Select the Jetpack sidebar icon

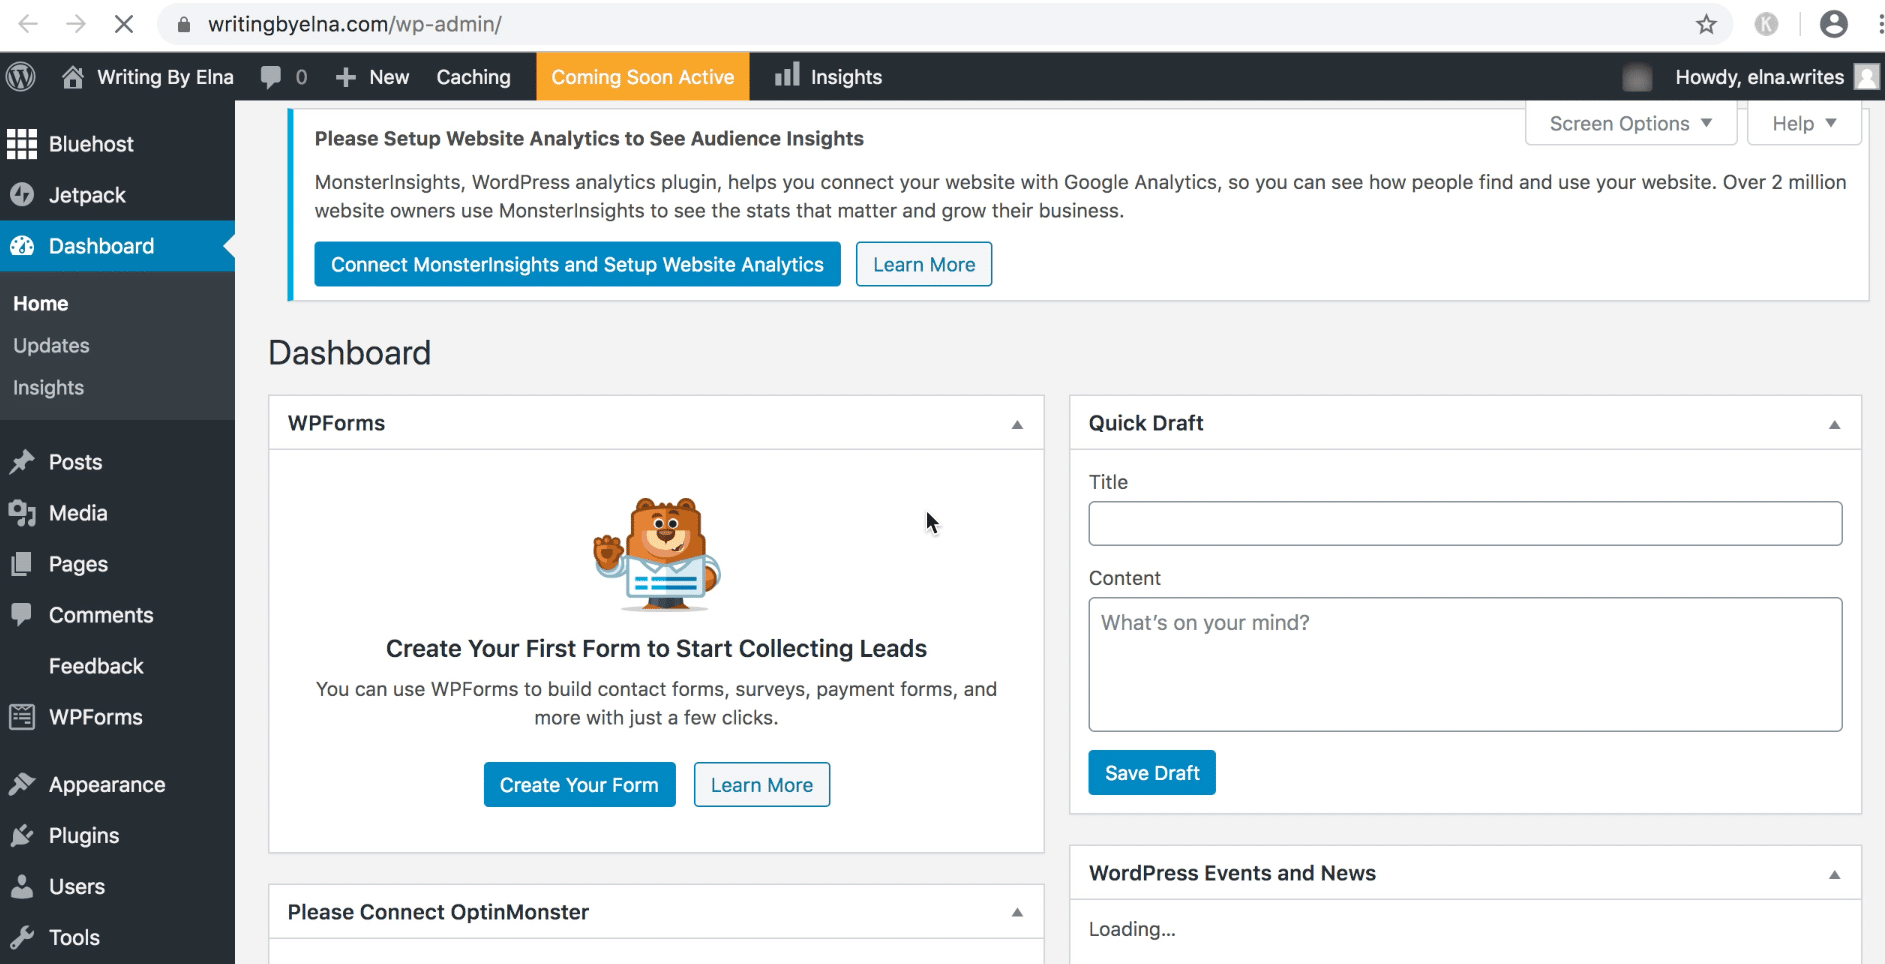22,194
